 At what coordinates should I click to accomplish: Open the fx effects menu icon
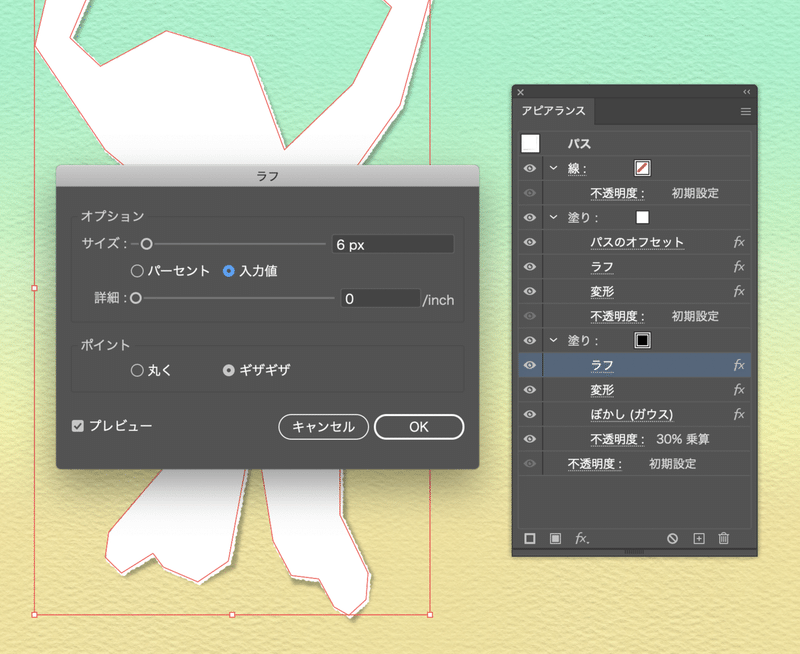pyautogui.click(x=583, y=538)
